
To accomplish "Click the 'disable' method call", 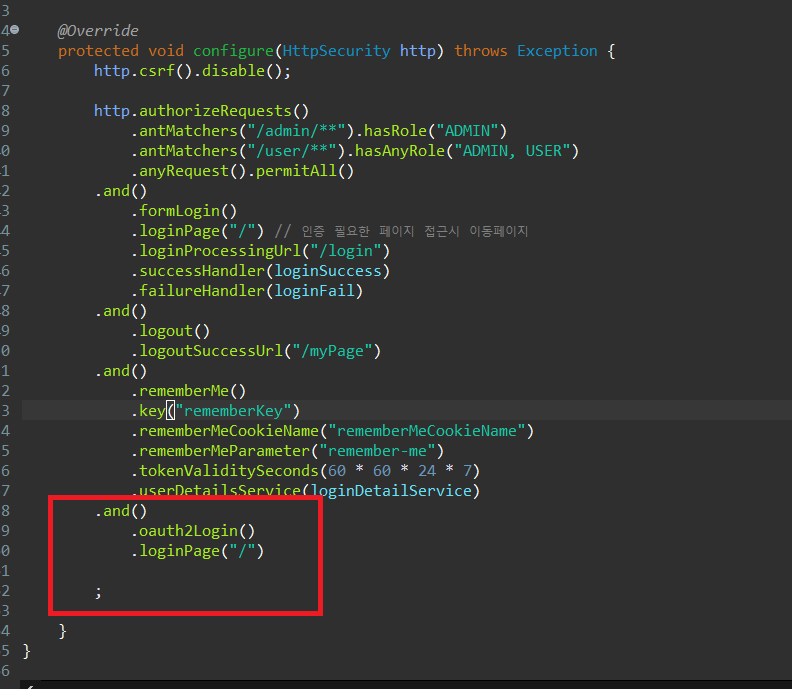I will [x=233, y=71].
